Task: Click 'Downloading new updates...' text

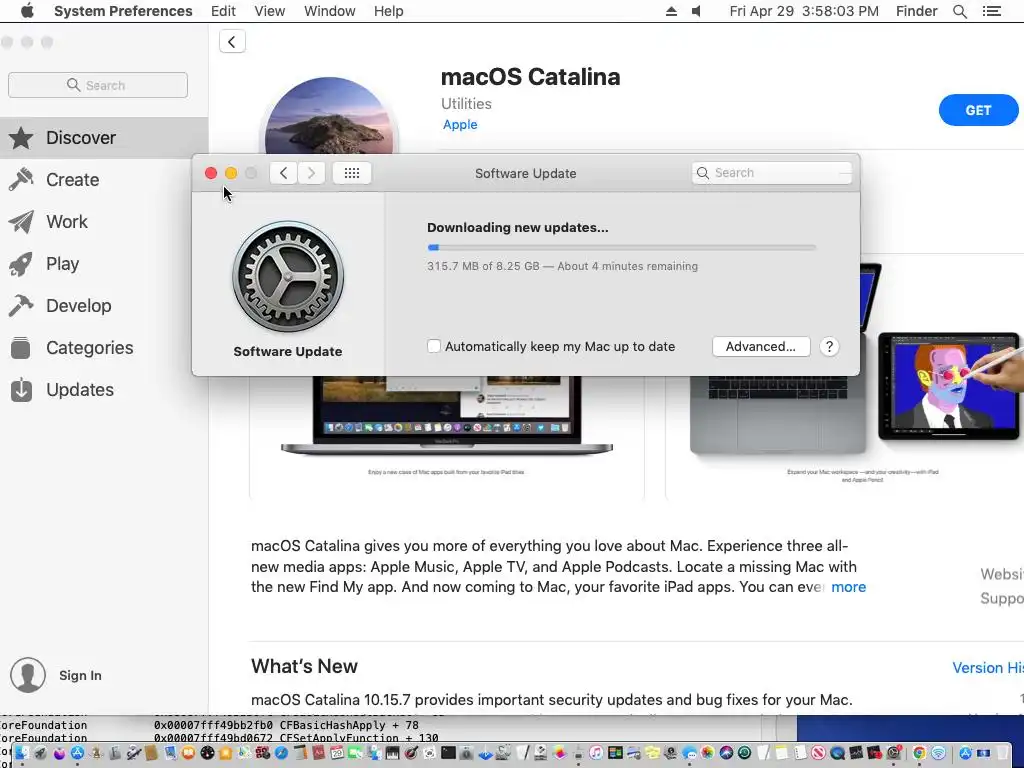Action: pyautogui.click(x=517, y=228)
